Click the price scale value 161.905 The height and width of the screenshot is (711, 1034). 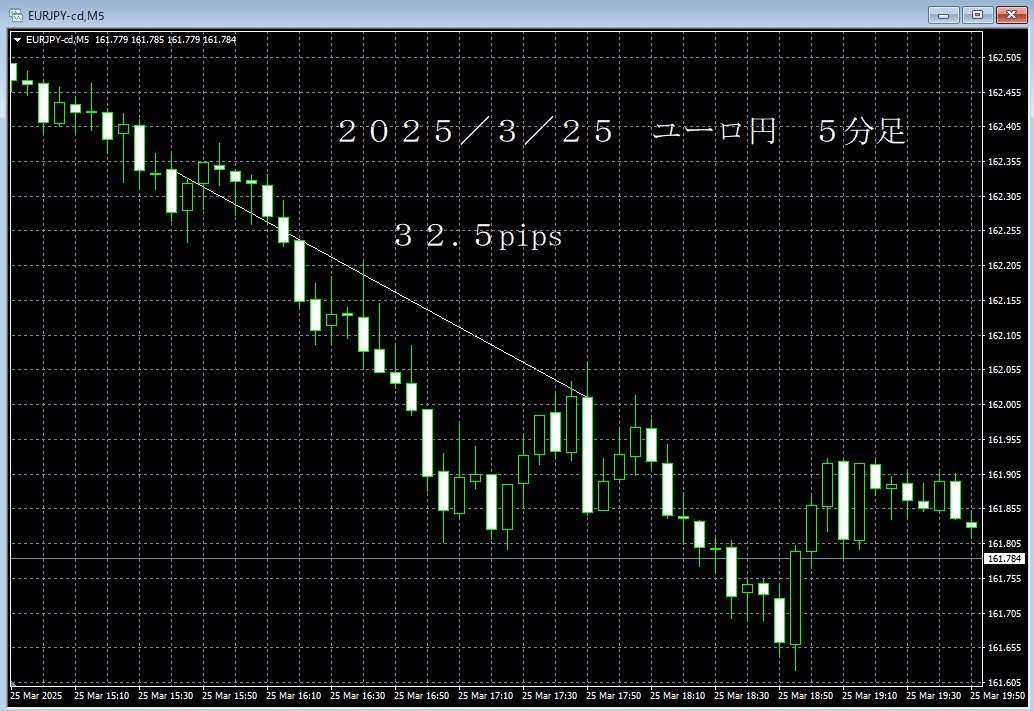click(x=1004, y=474)
